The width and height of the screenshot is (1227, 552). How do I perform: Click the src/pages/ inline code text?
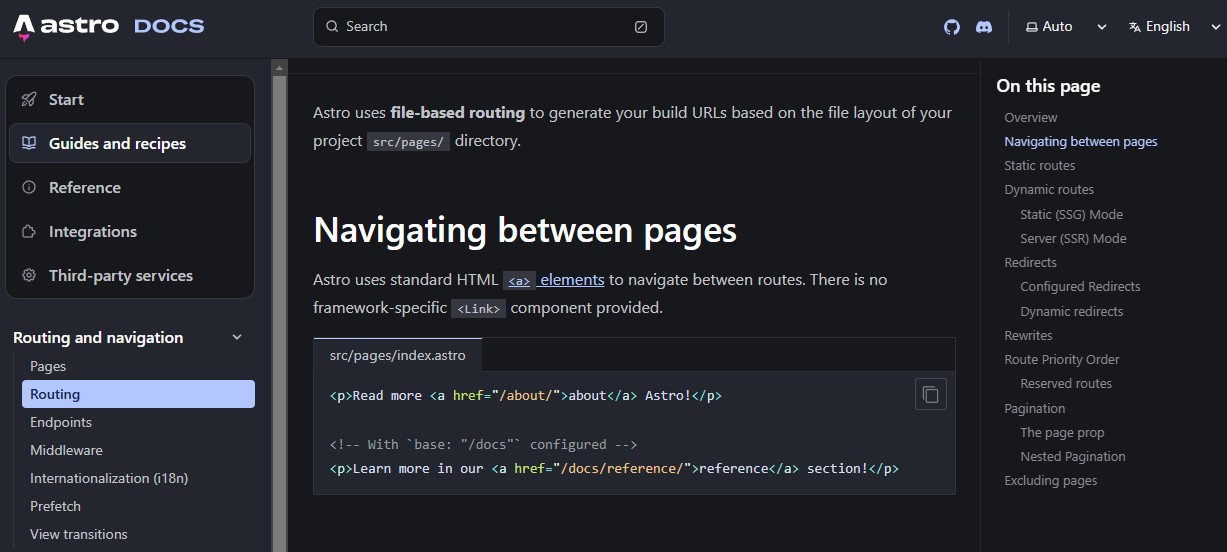408,142
